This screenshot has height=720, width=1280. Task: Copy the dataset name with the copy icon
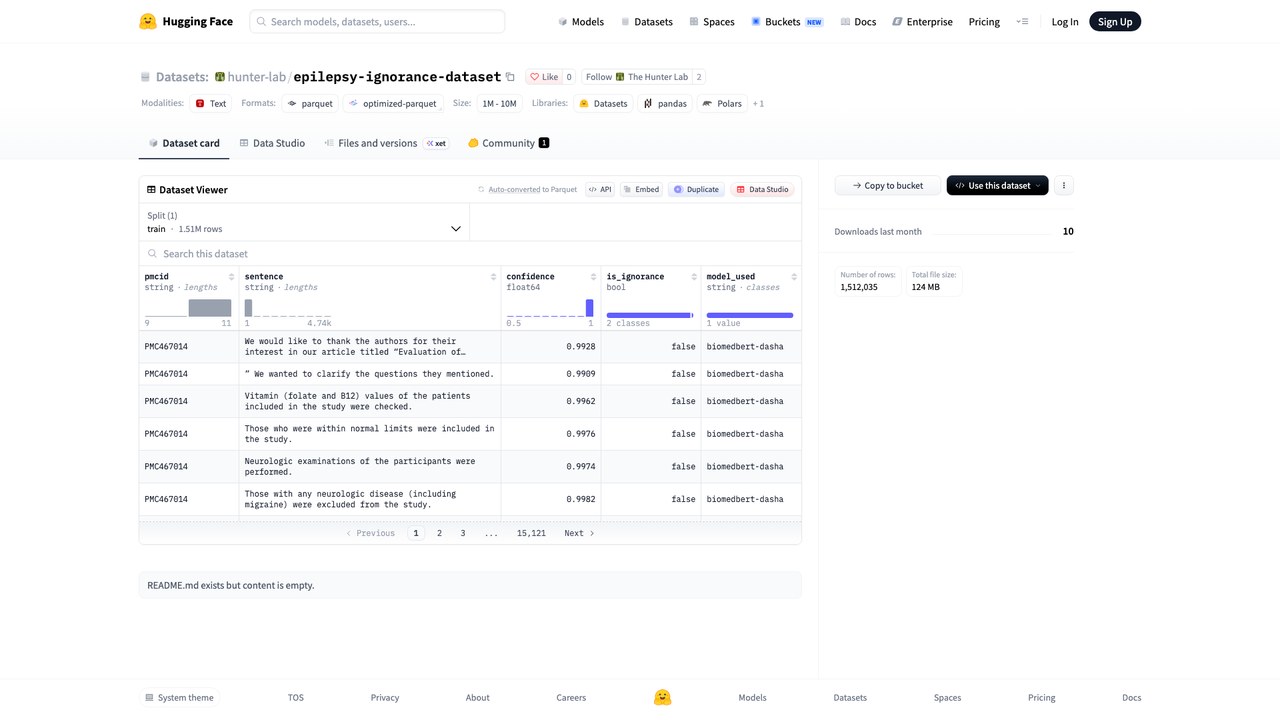[x=510, y=77]
